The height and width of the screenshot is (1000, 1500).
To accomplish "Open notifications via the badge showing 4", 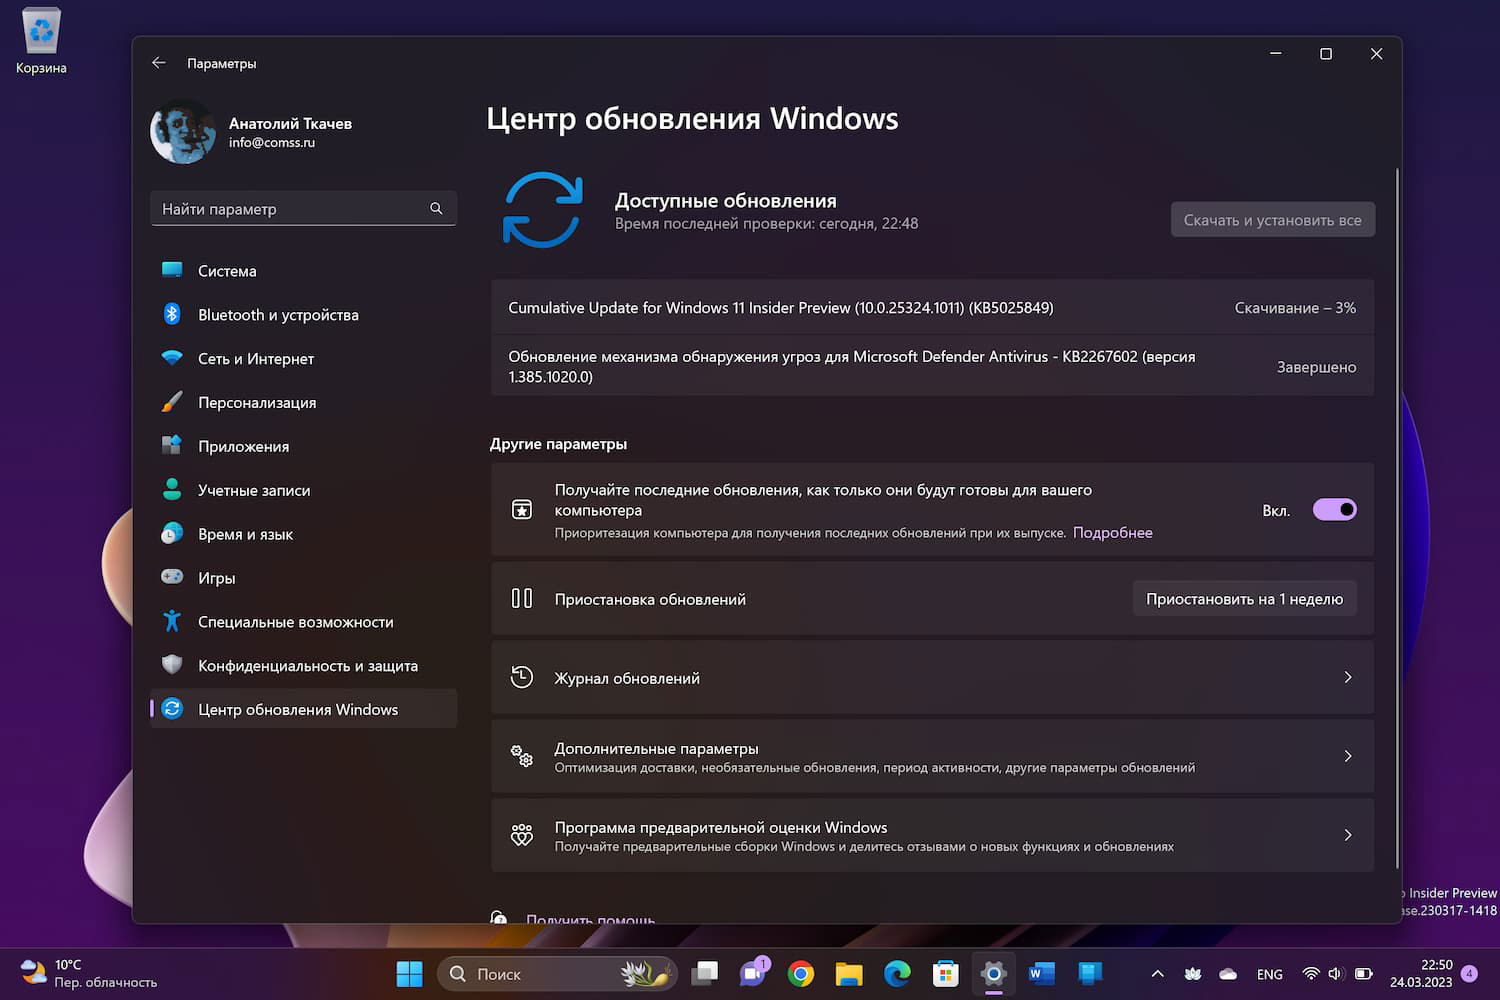I will (x=1469, y=974).
